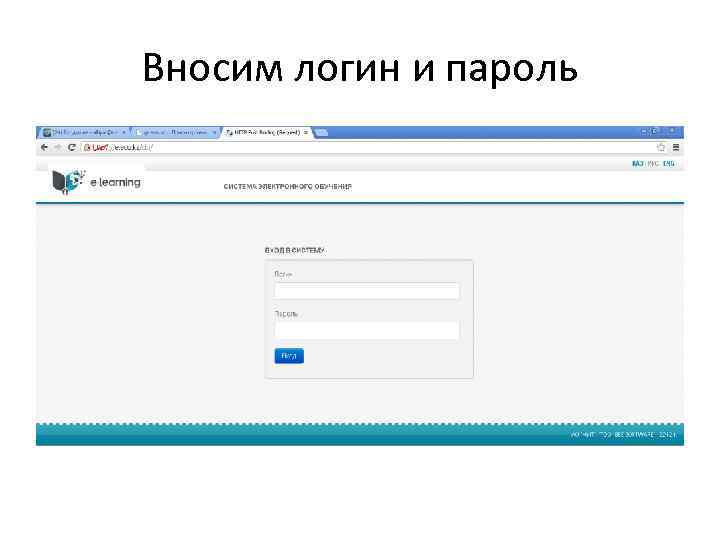The width and height of the screenshot is (720, 540).
Task: Click the blue Вход login button
Action: [289, 356]
